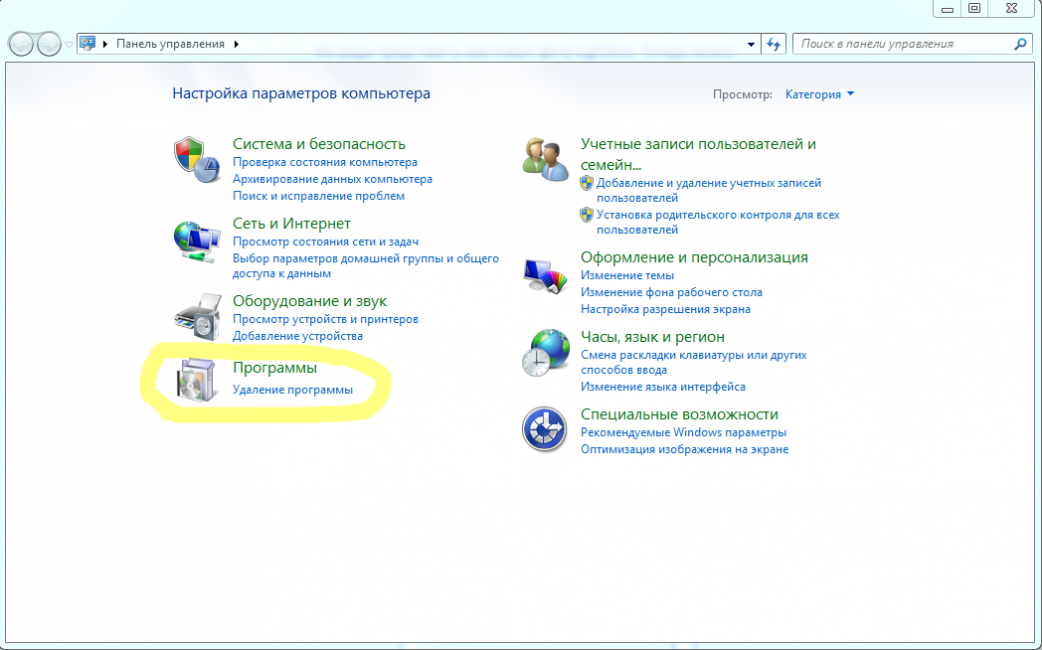The height and width of the screenshot is (650, 1042).
Task: Open 'Изменение фона рабочего стола' link
Action: 671,292
